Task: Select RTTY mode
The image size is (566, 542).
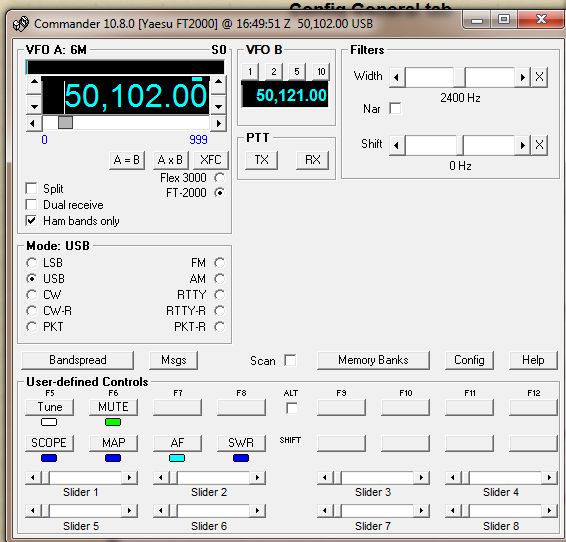Action: pyautogui.click(x=219, y=295)
